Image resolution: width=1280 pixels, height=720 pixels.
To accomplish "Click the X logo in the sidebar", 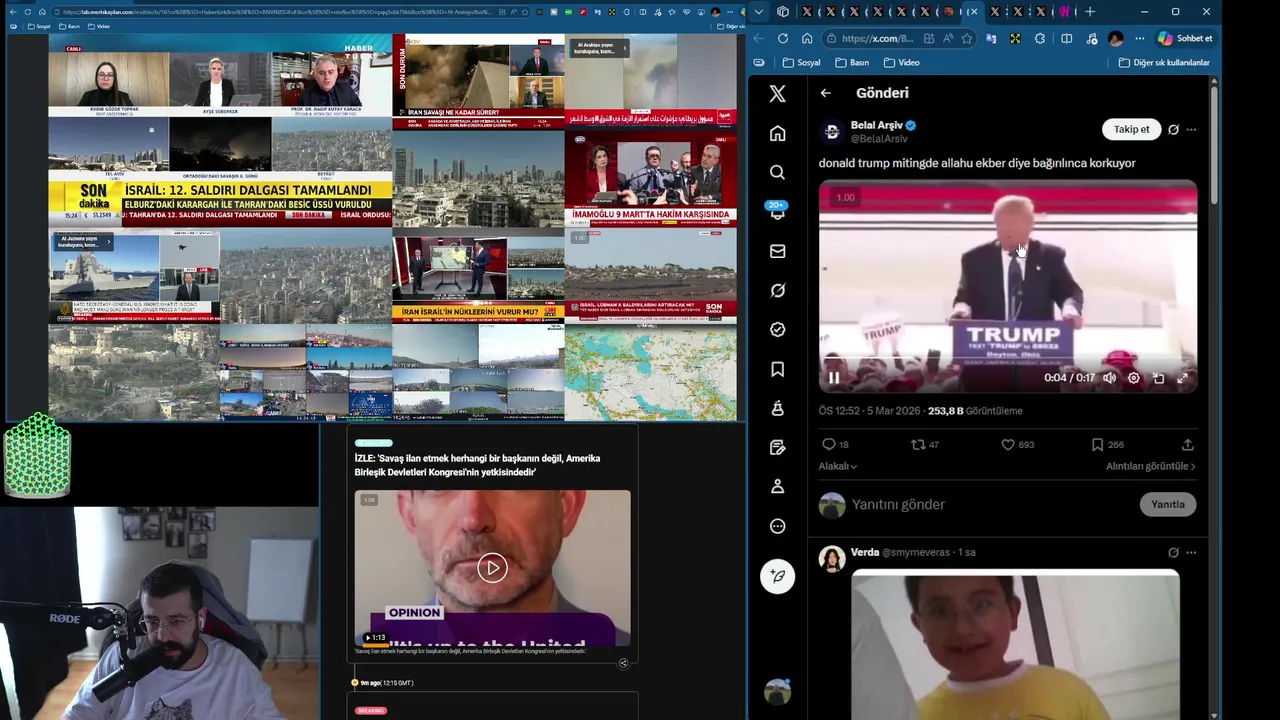I will point(777,94).
